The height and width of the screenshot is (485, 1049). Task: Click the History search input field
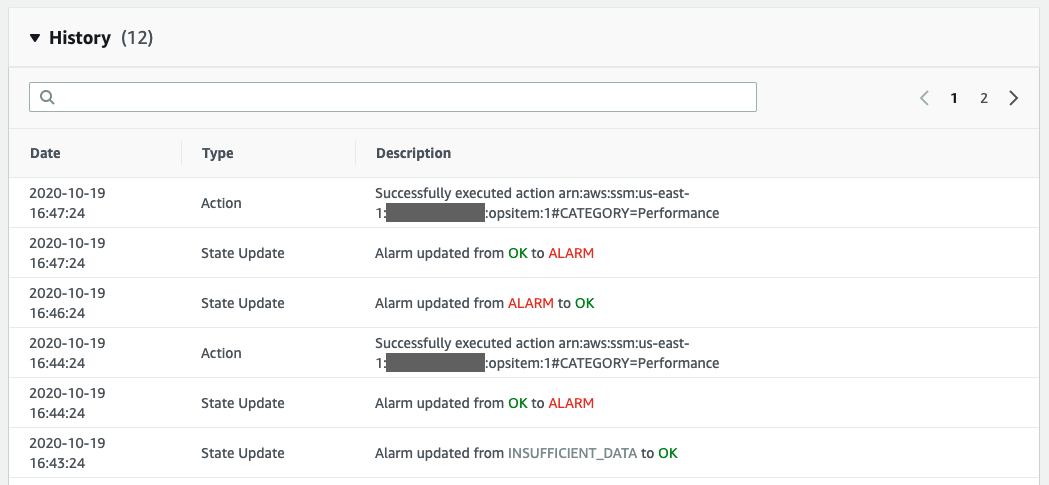393,97
